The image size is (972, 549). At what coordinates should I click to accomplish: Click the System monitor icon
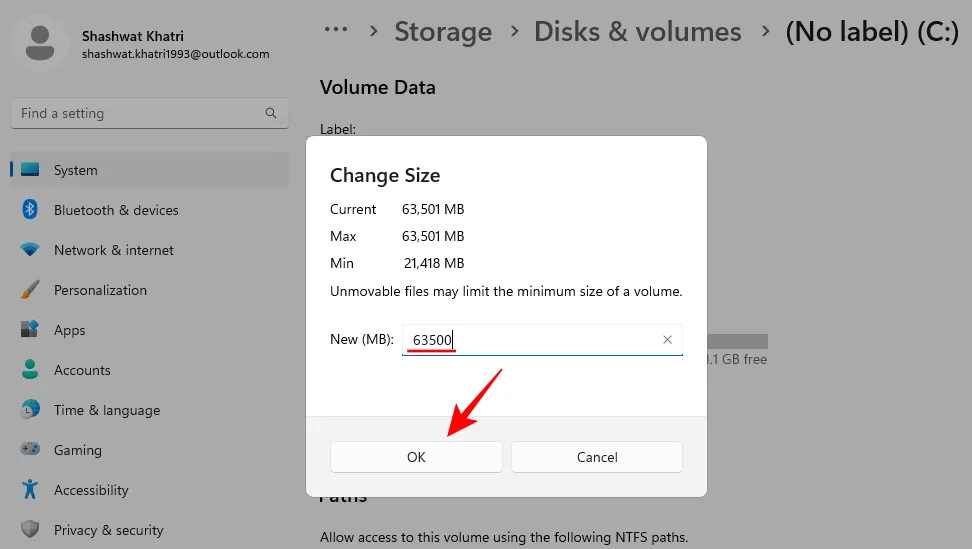tap(30, 169)
